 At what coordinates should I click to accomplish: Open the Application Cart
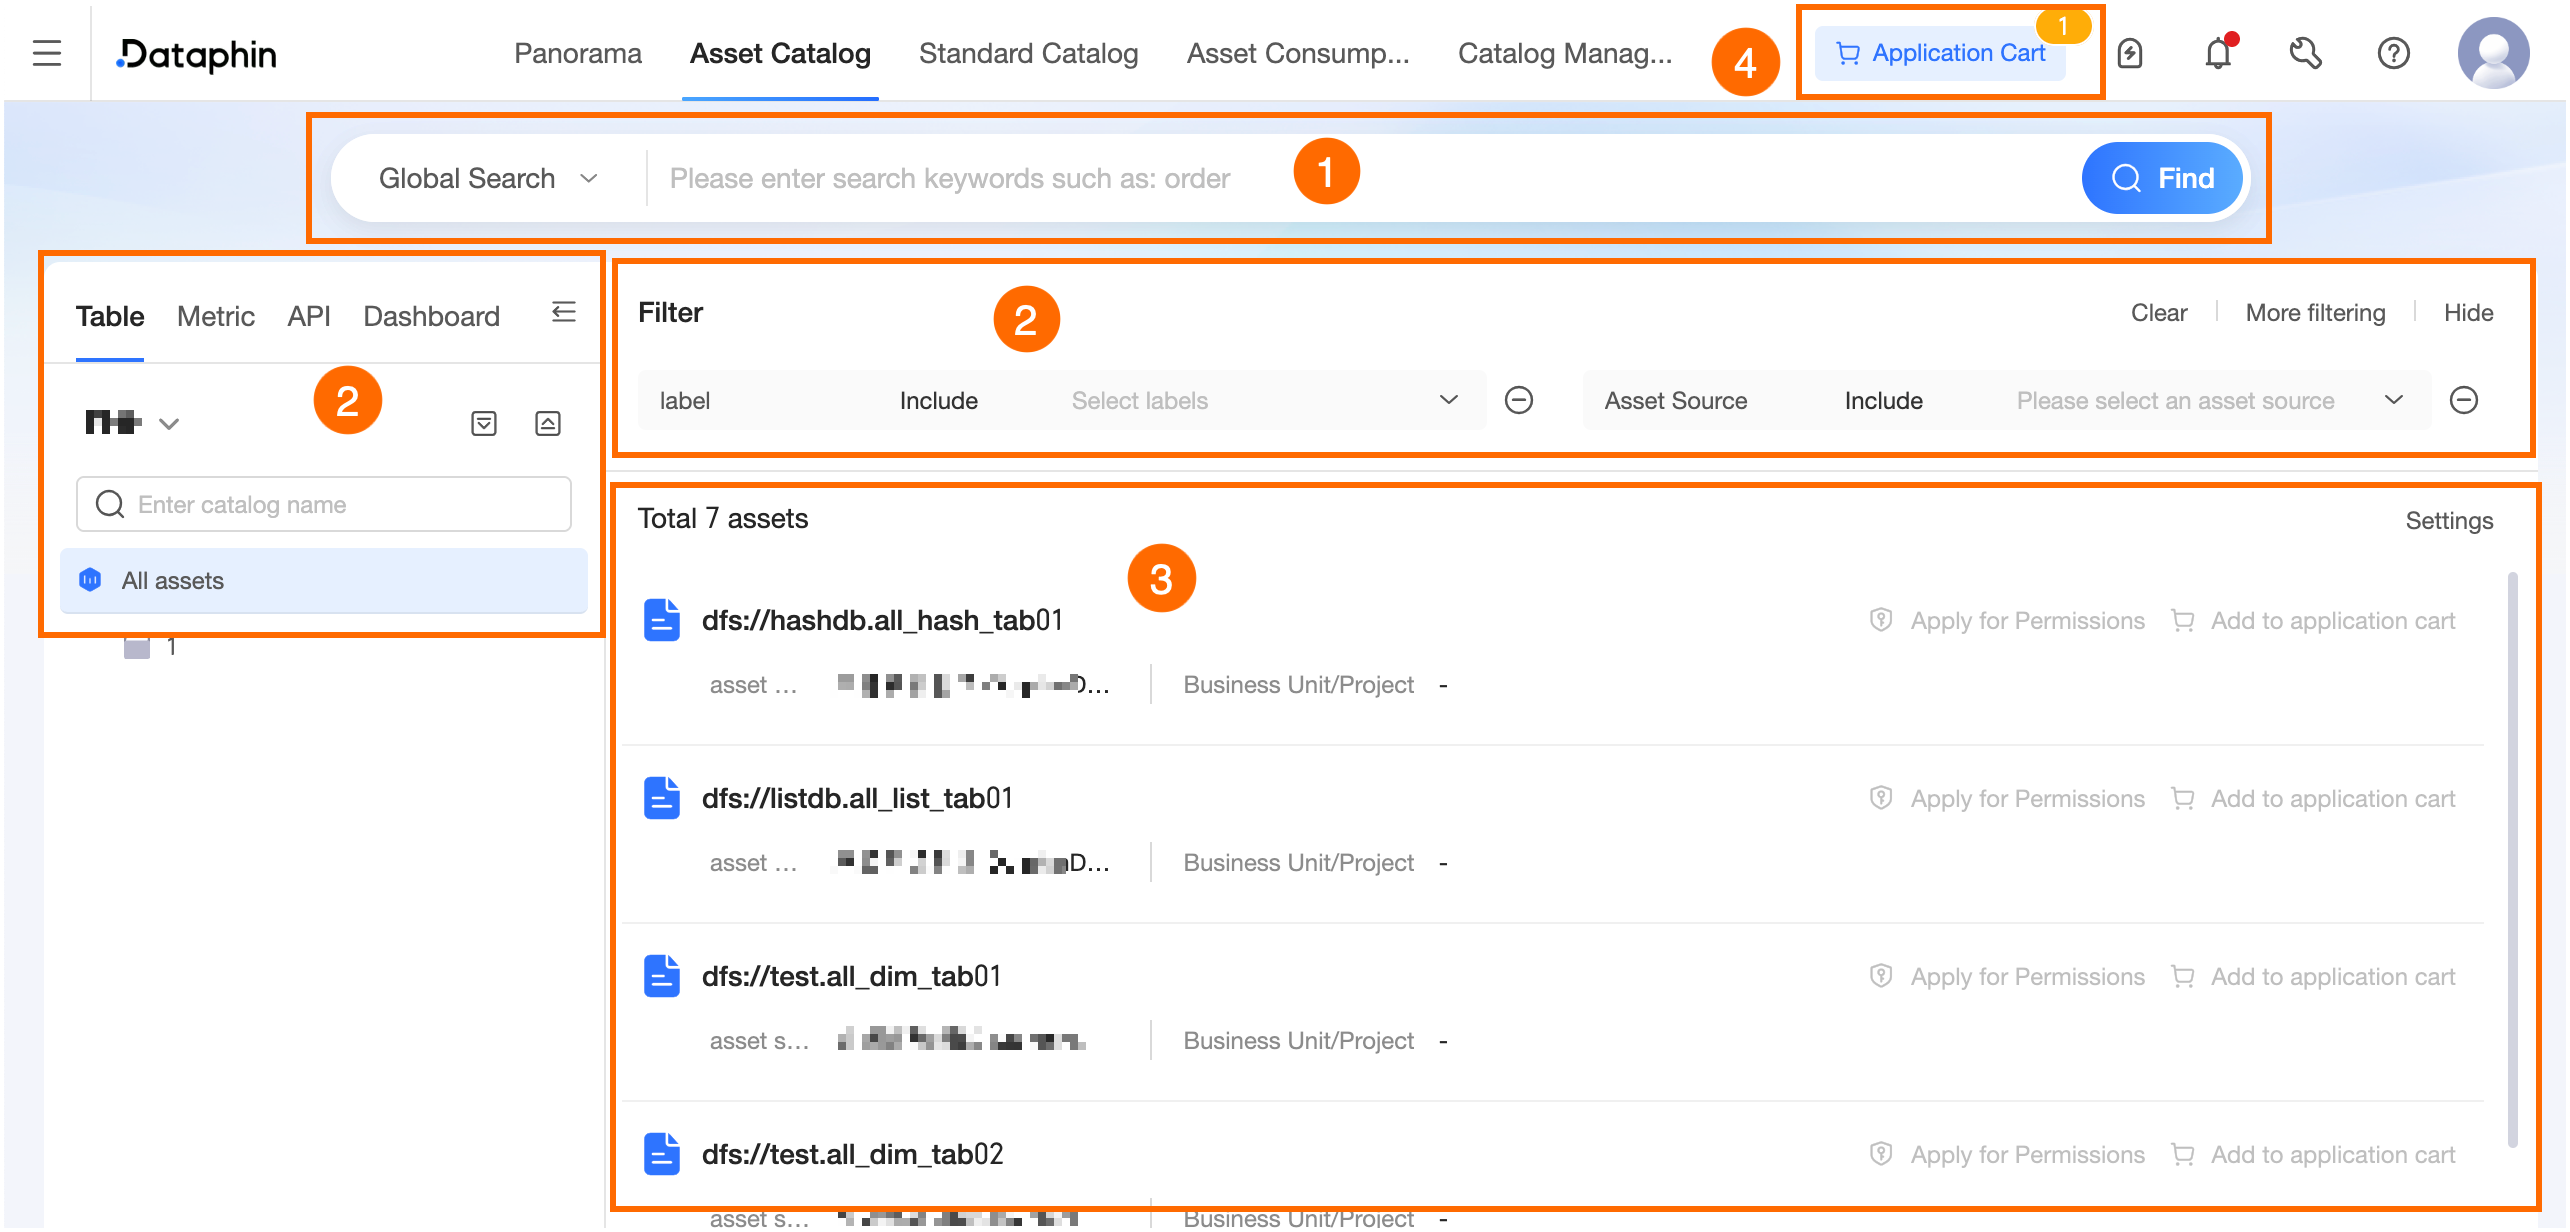(x=1942, y=54)
